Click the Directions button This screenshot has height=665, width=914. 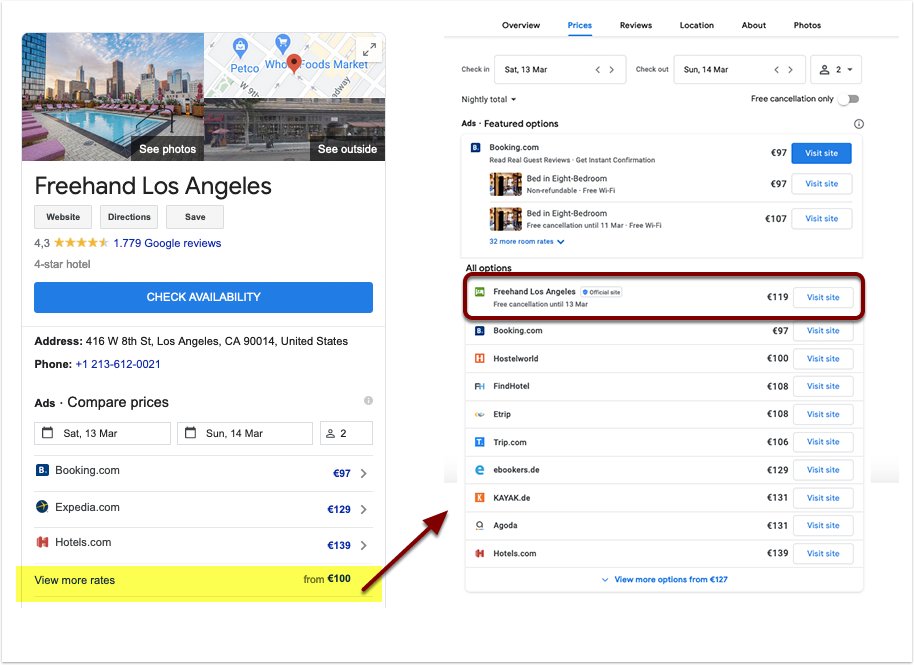(x=129, y=217)
